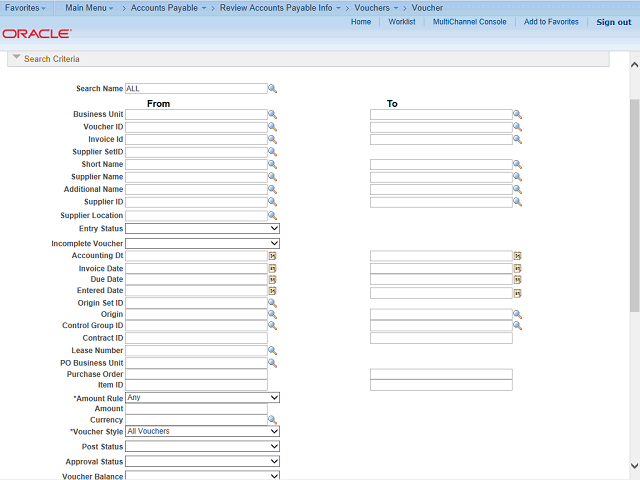Viewport: 640px width, 480px height.
Task: Click the Oracle logo
Action: click(37, 33)
